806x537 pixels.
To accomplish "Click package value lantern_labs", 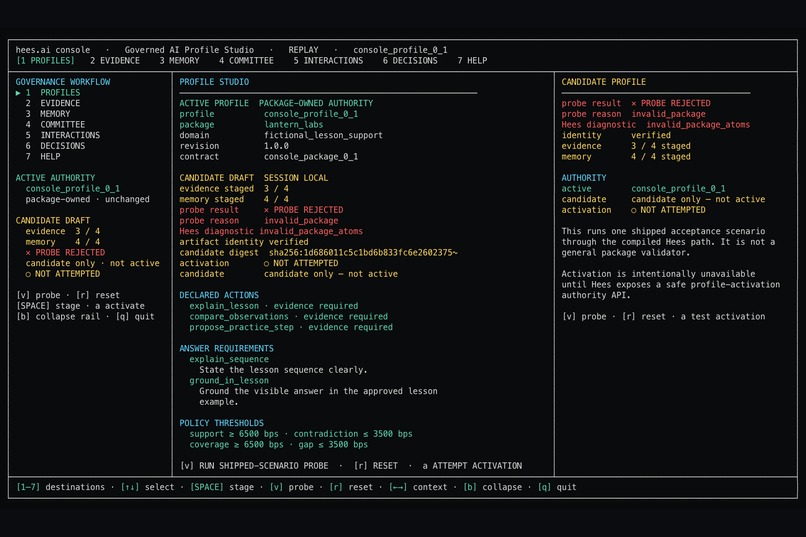I will click(x=294, y=125).
